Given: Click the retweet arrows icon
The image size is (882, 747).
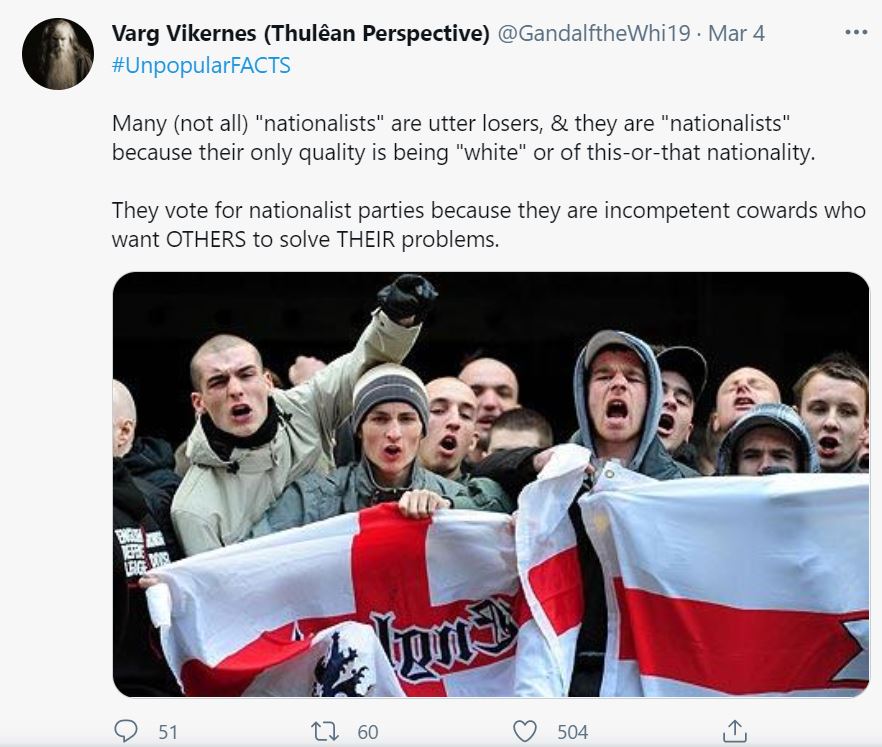Looking at the screenshot, I should [x=325, y=731].
